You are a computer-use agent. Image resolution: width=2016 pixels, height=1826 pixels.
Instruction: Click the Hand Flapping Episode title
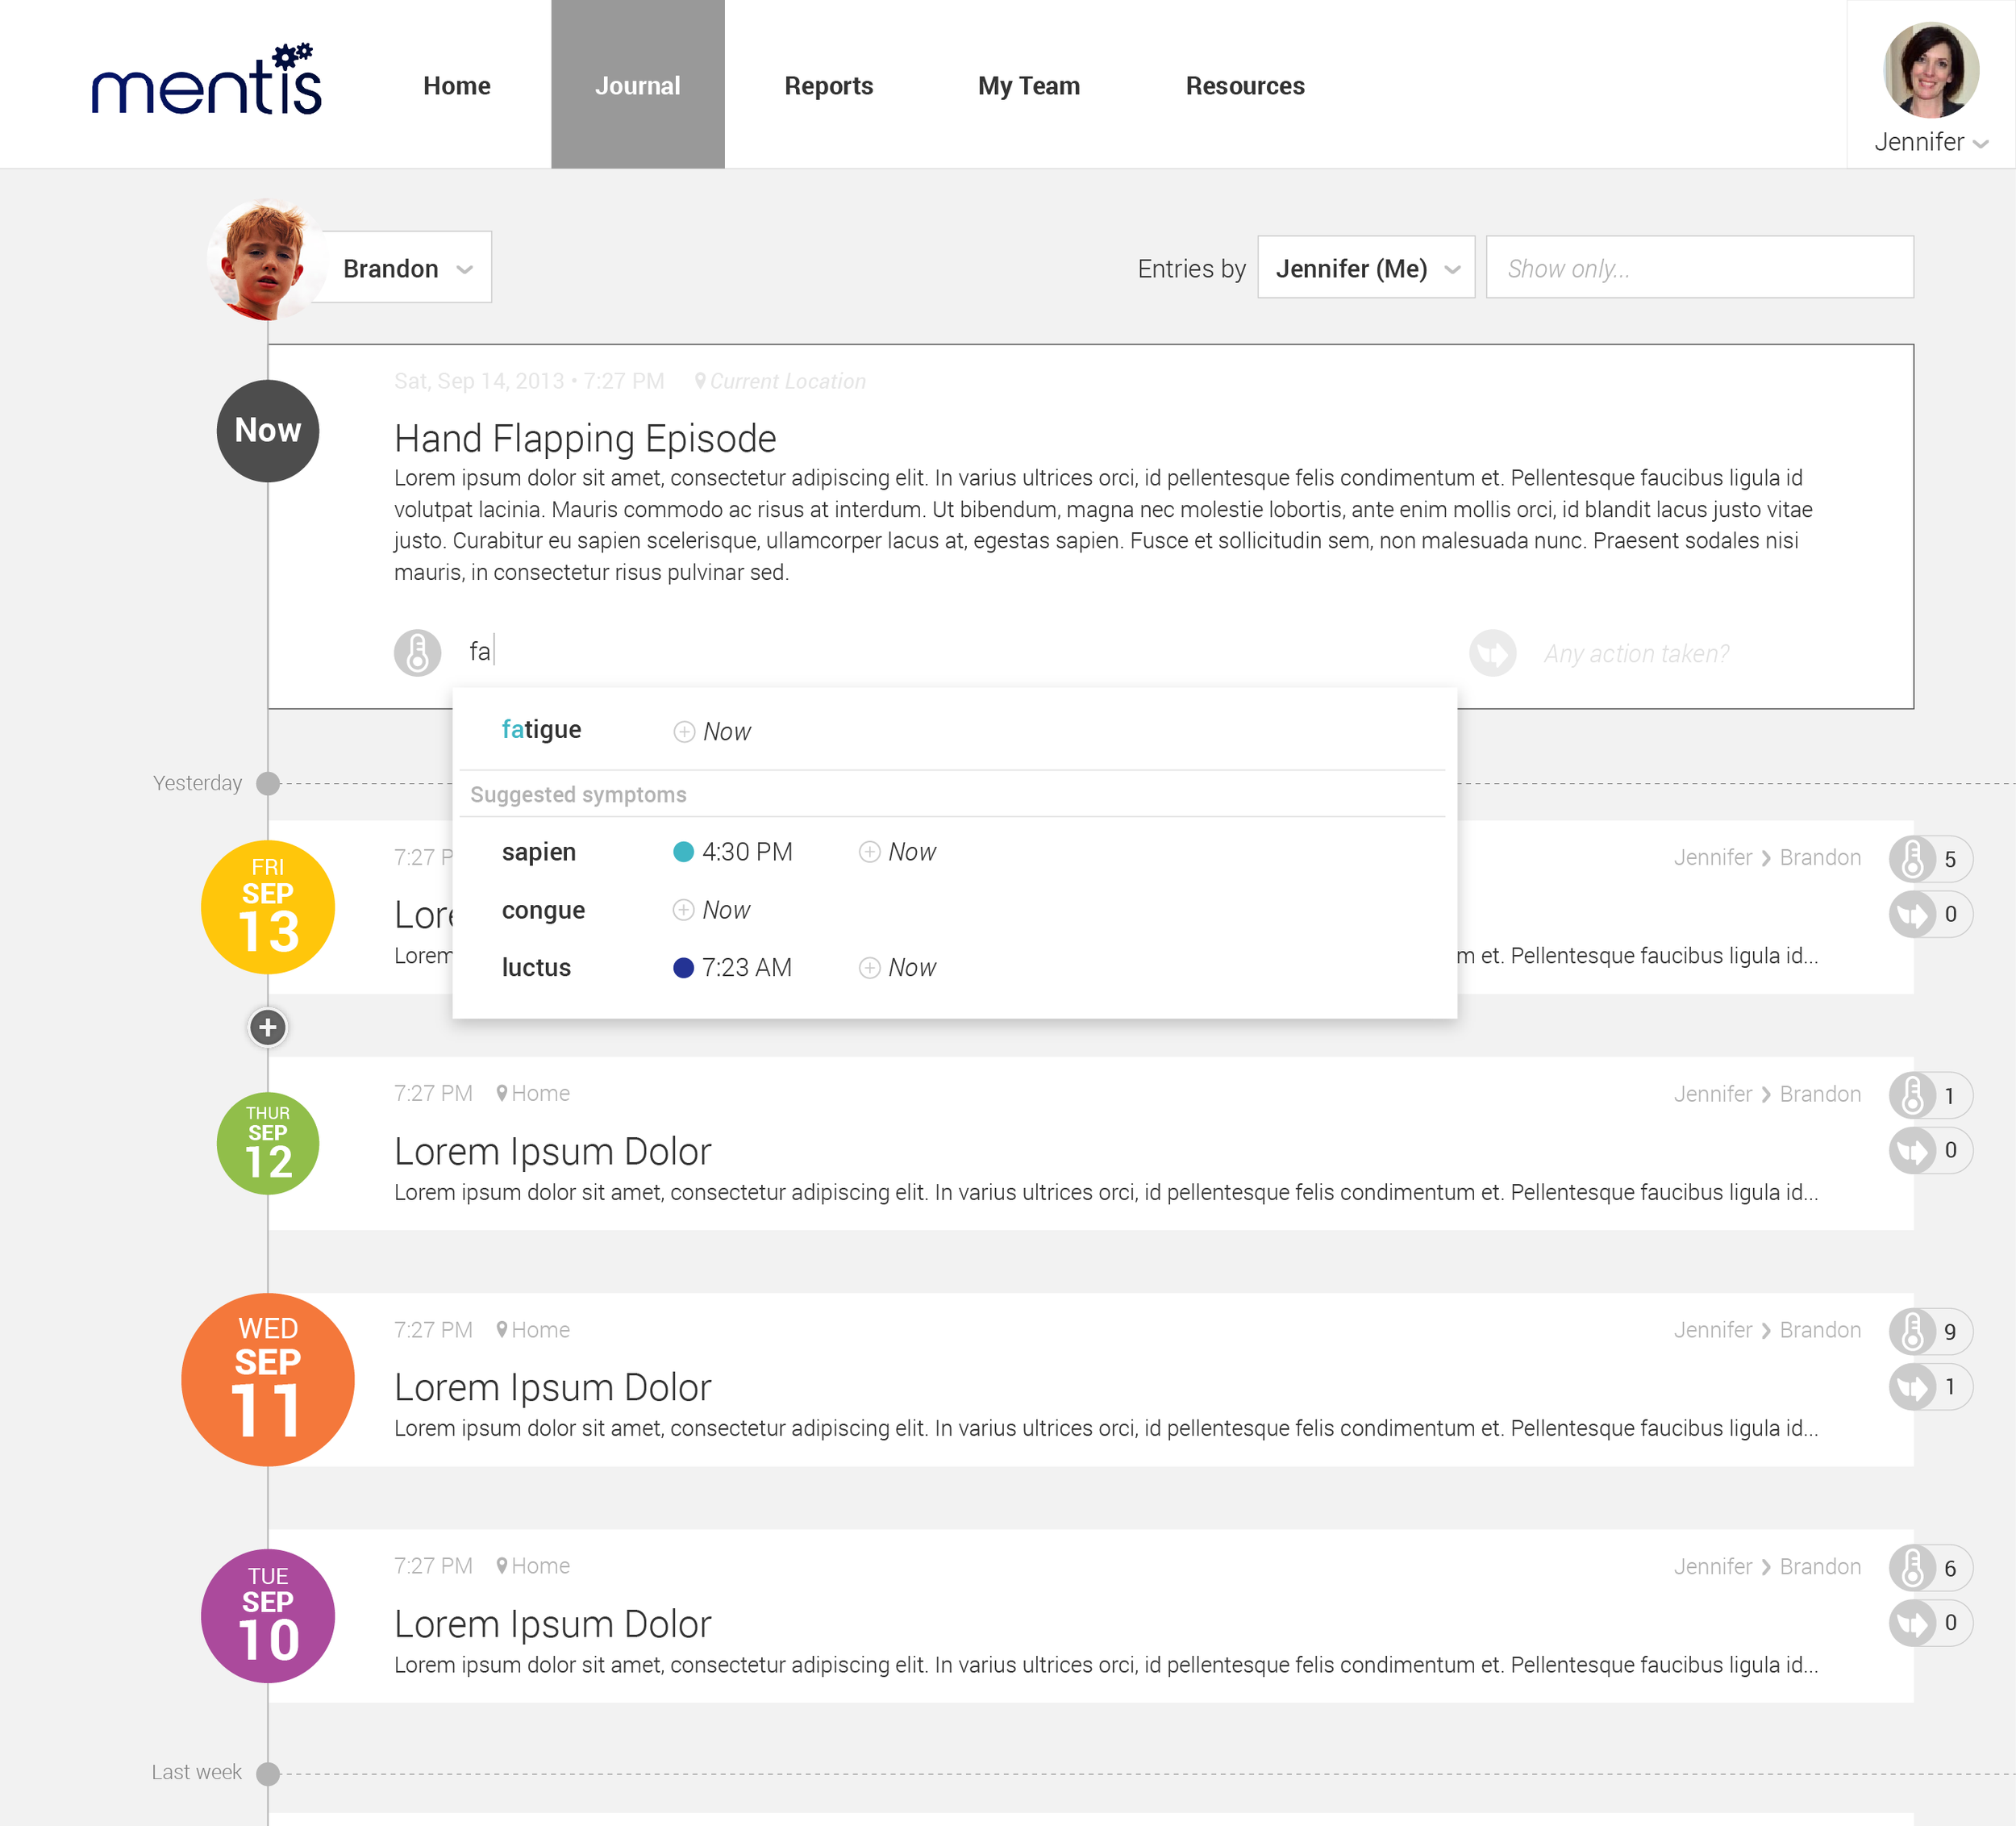[x=585, y=438]
